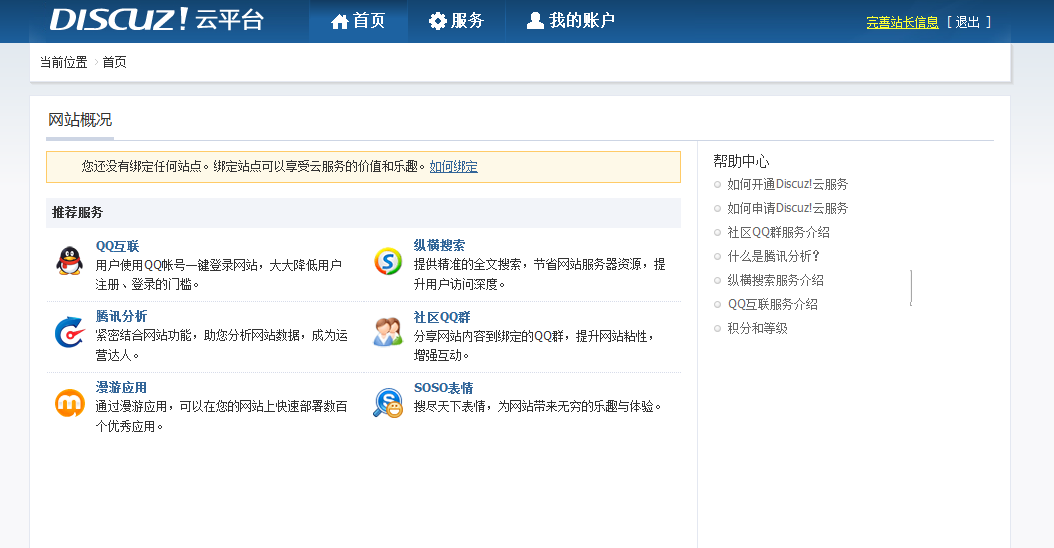Click the gear icon beside 服务
Image resolution: width=1054 pixels, height=548 pixels.
(x=438, y=22)
